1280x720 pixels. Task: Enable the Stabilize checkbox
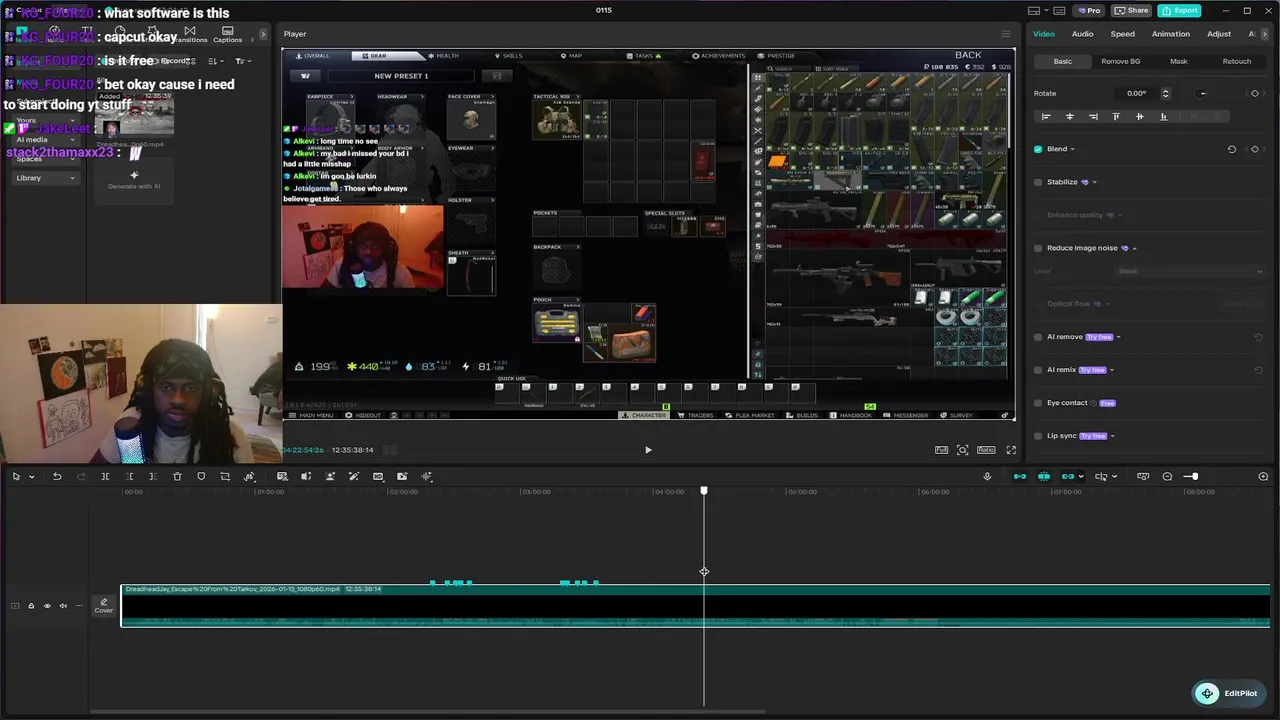click(x=1038, y=182)
